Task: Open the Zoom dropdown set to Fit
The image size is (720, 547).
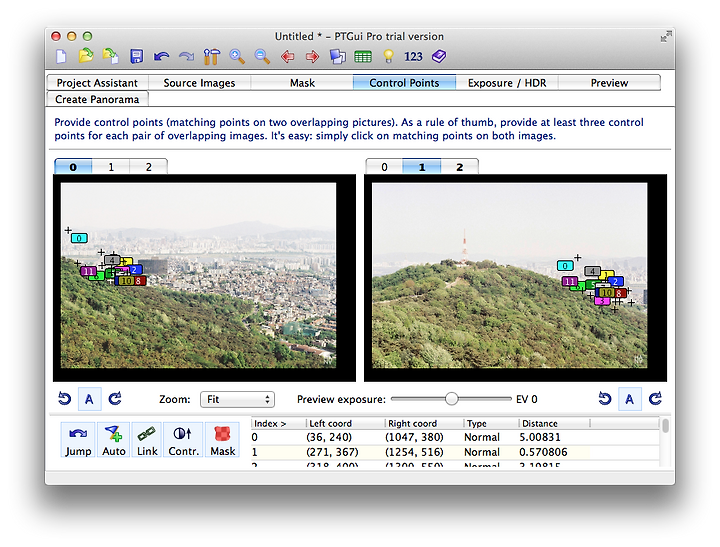Action: (x=237, y=399)
